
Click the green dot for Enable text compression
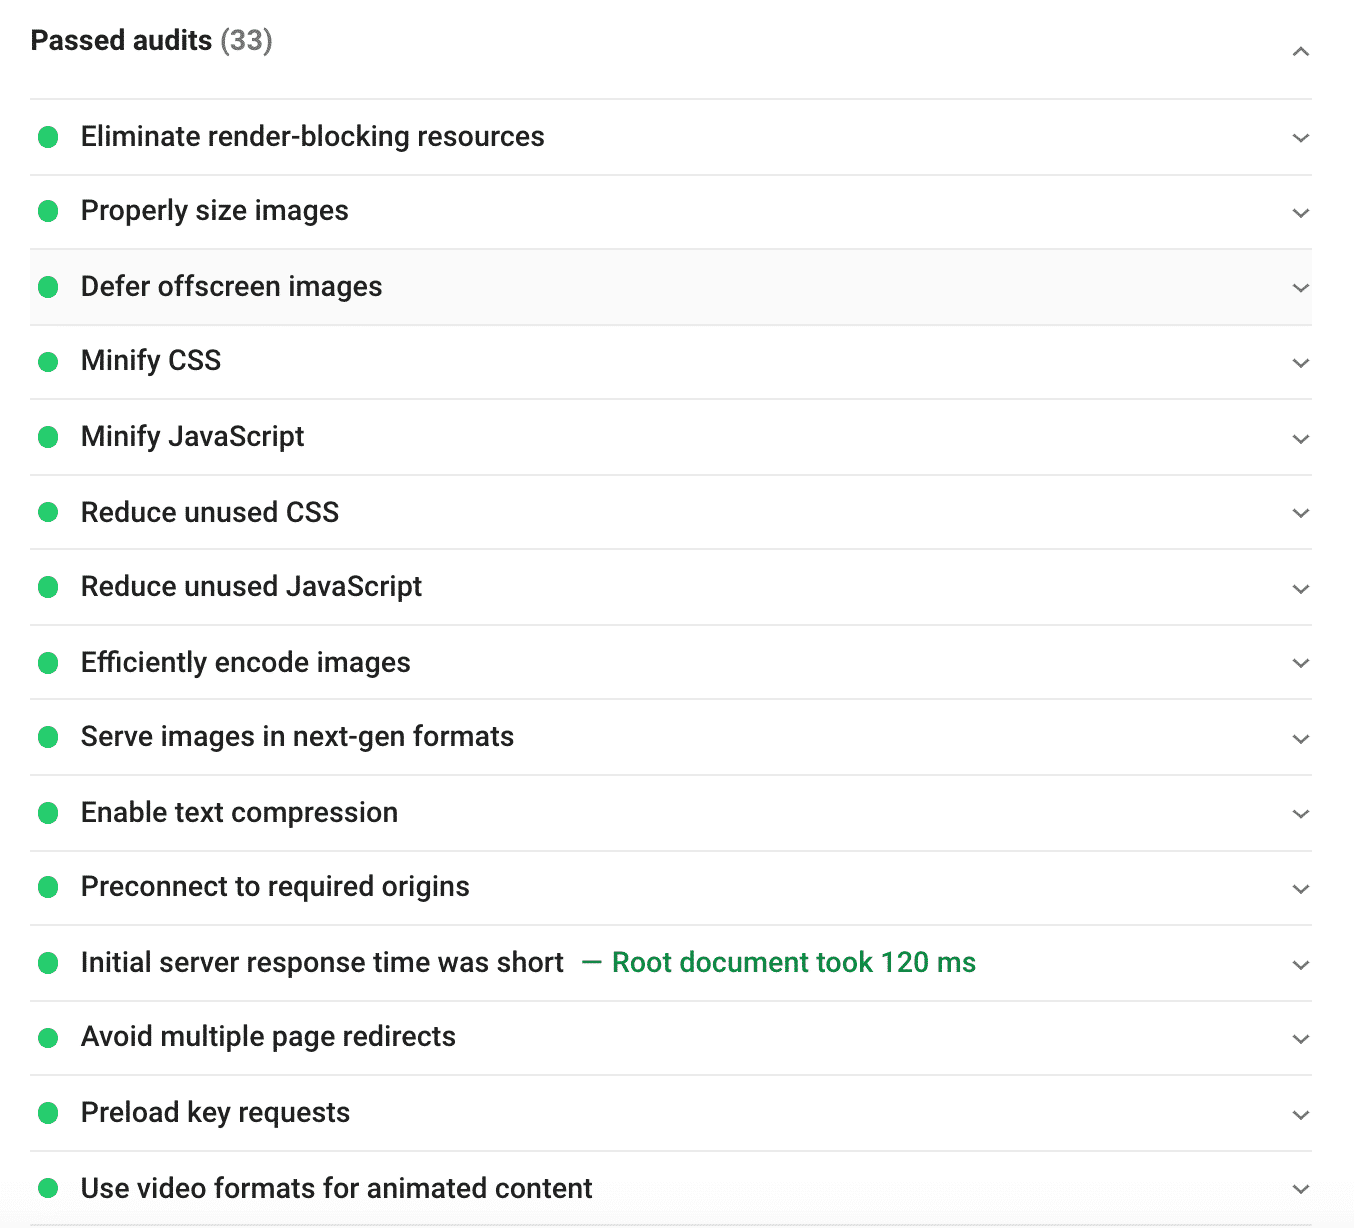tap(48, 813)
